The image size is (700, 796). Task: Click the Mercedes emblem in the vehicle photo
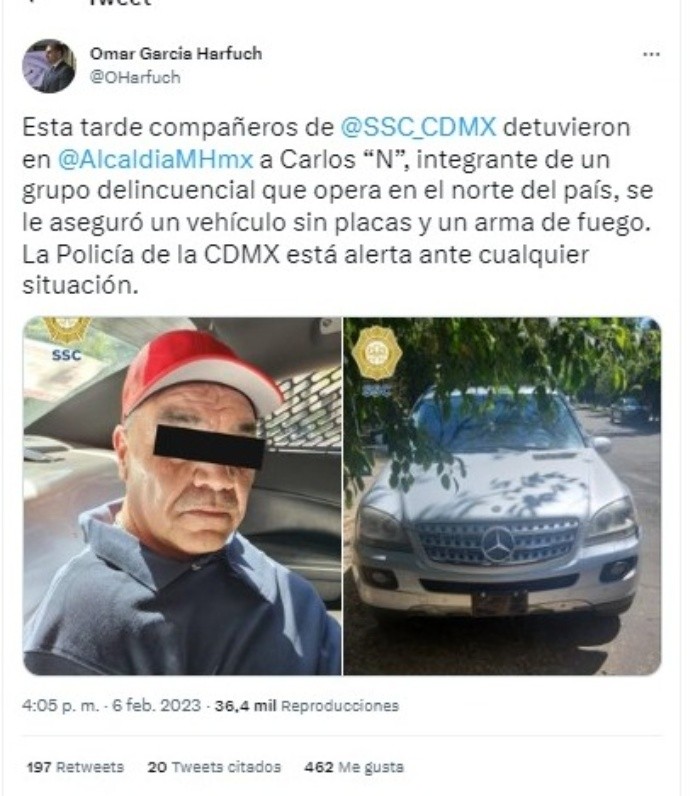tap(497, 544)
